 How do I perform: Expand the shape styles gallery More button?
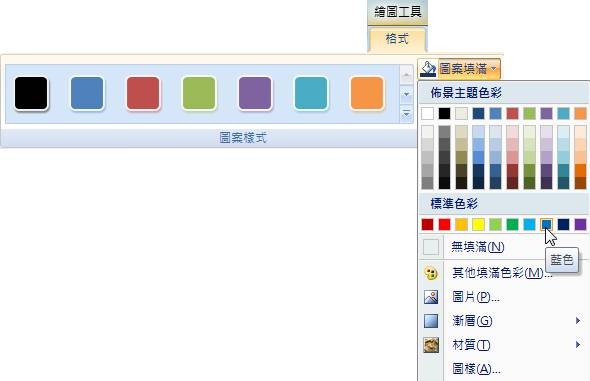[x=406, y=113]
